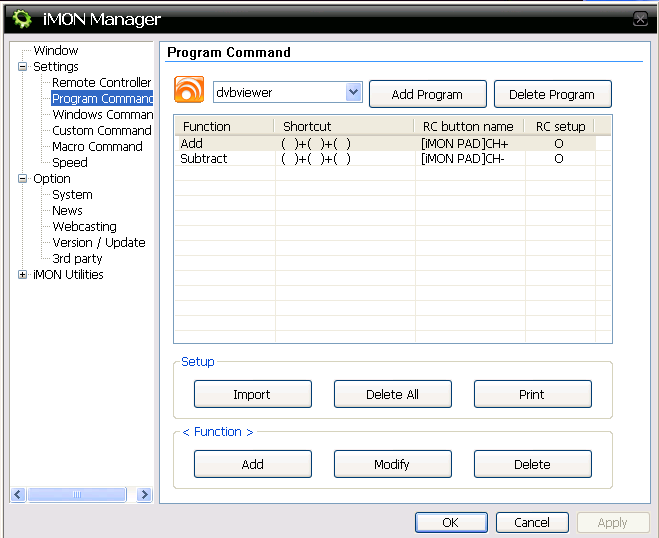Open the dvbviewer program dropdown
The width and height of the screenshot is (659, 538).
point(353,92)
